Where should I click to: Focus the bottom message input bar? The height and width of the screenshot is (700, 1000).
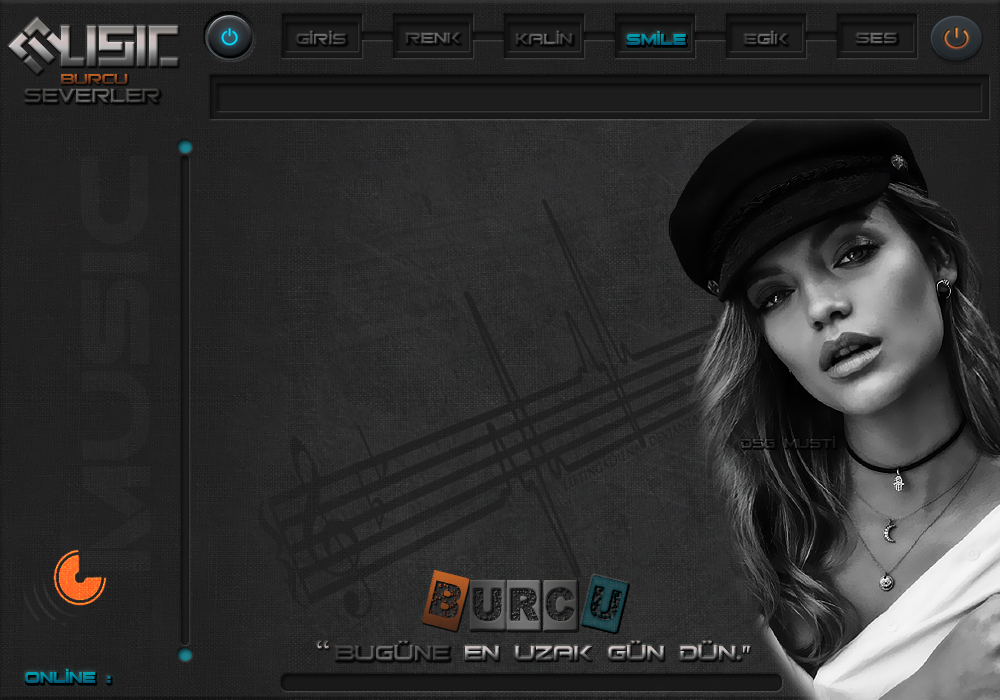click(x=530, y=682)
